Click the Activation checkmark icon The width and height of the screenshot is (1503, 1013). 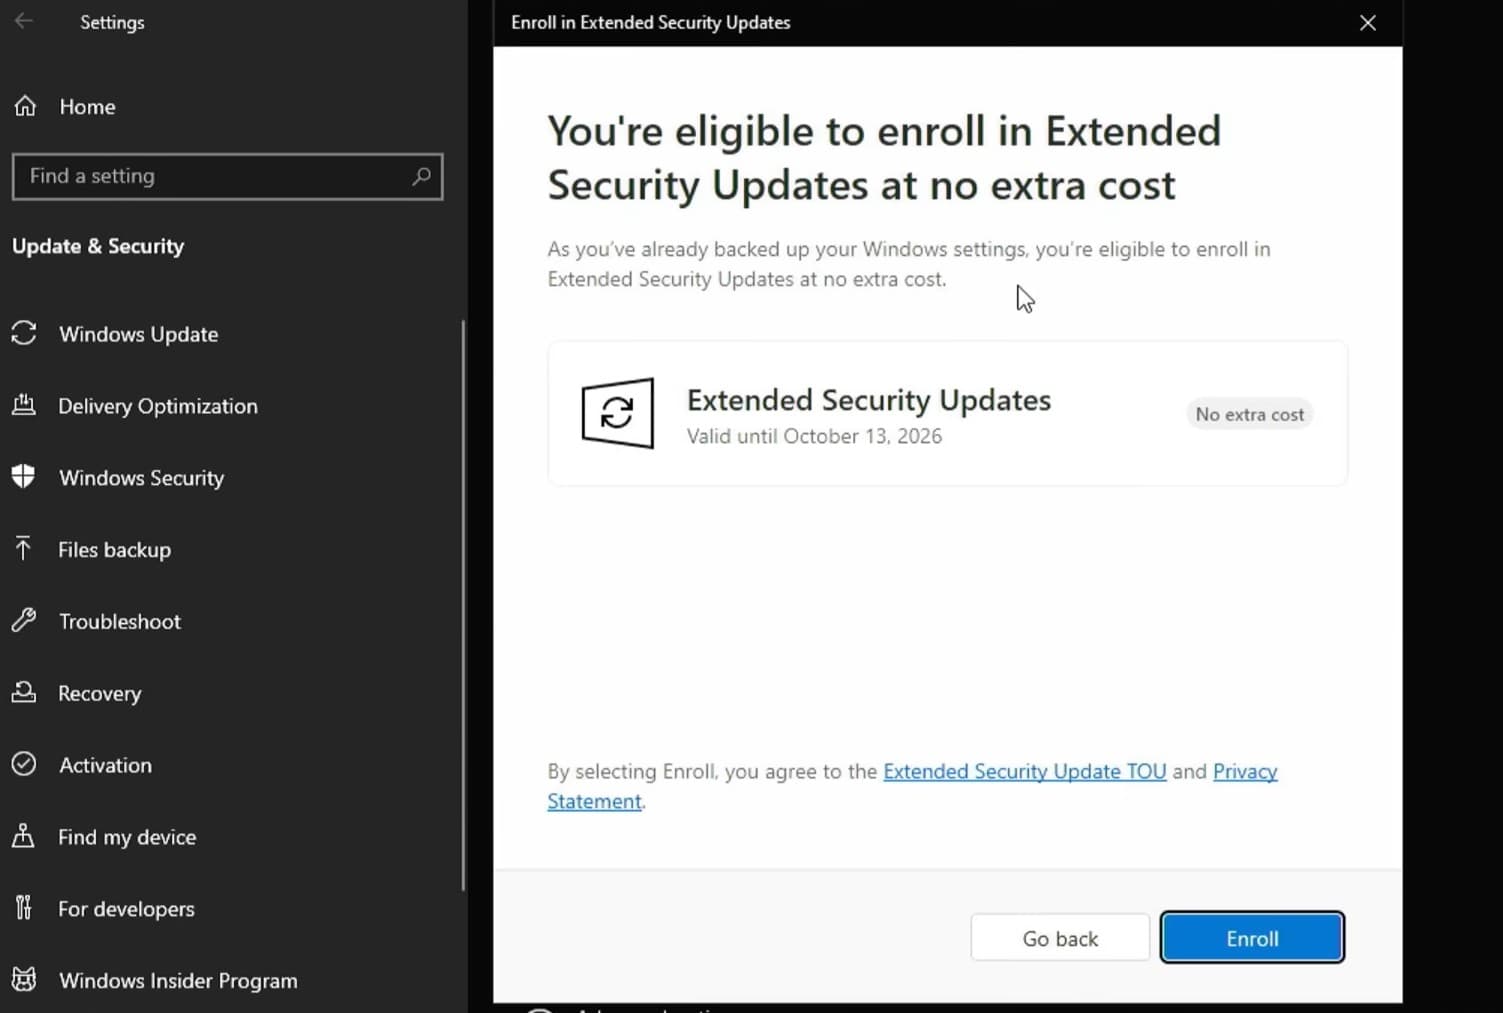click(x=24, y=765)
